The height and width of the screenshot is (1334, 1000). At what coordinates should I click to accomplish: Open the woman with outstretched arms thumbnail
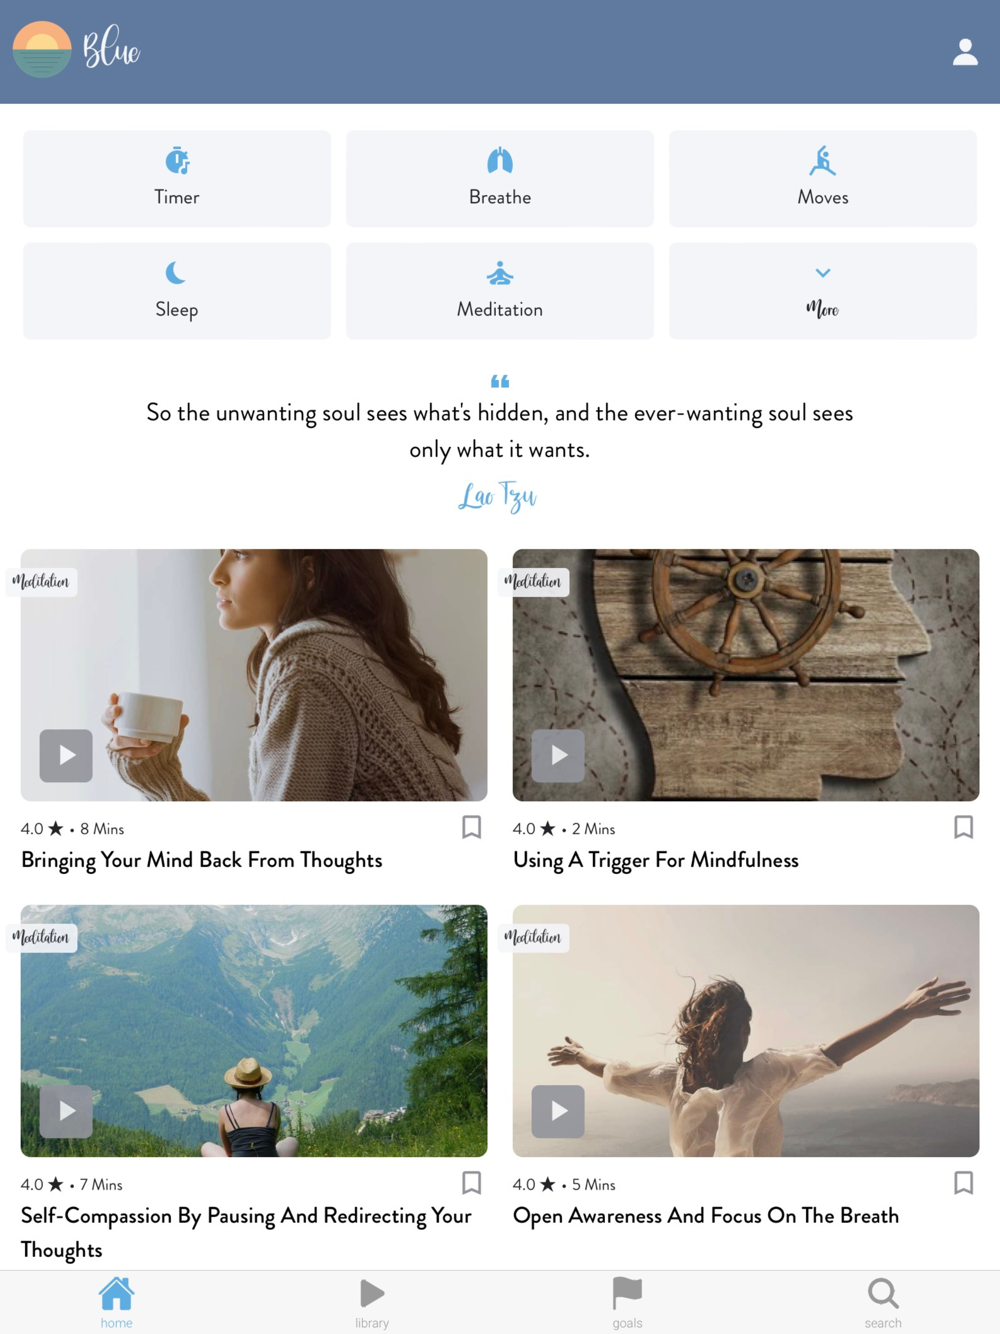(x=746, y=1031)
